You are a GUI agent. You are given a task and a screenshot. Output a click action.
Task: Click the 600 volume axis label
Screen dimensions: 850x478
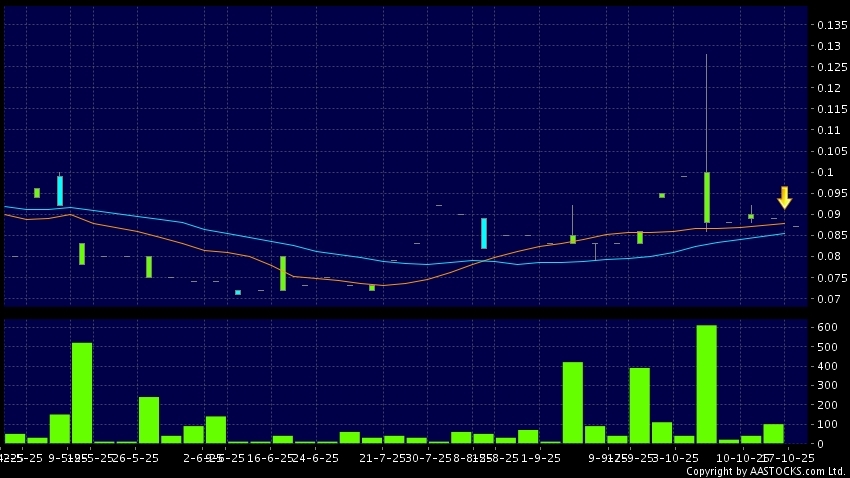click(827, 327)
